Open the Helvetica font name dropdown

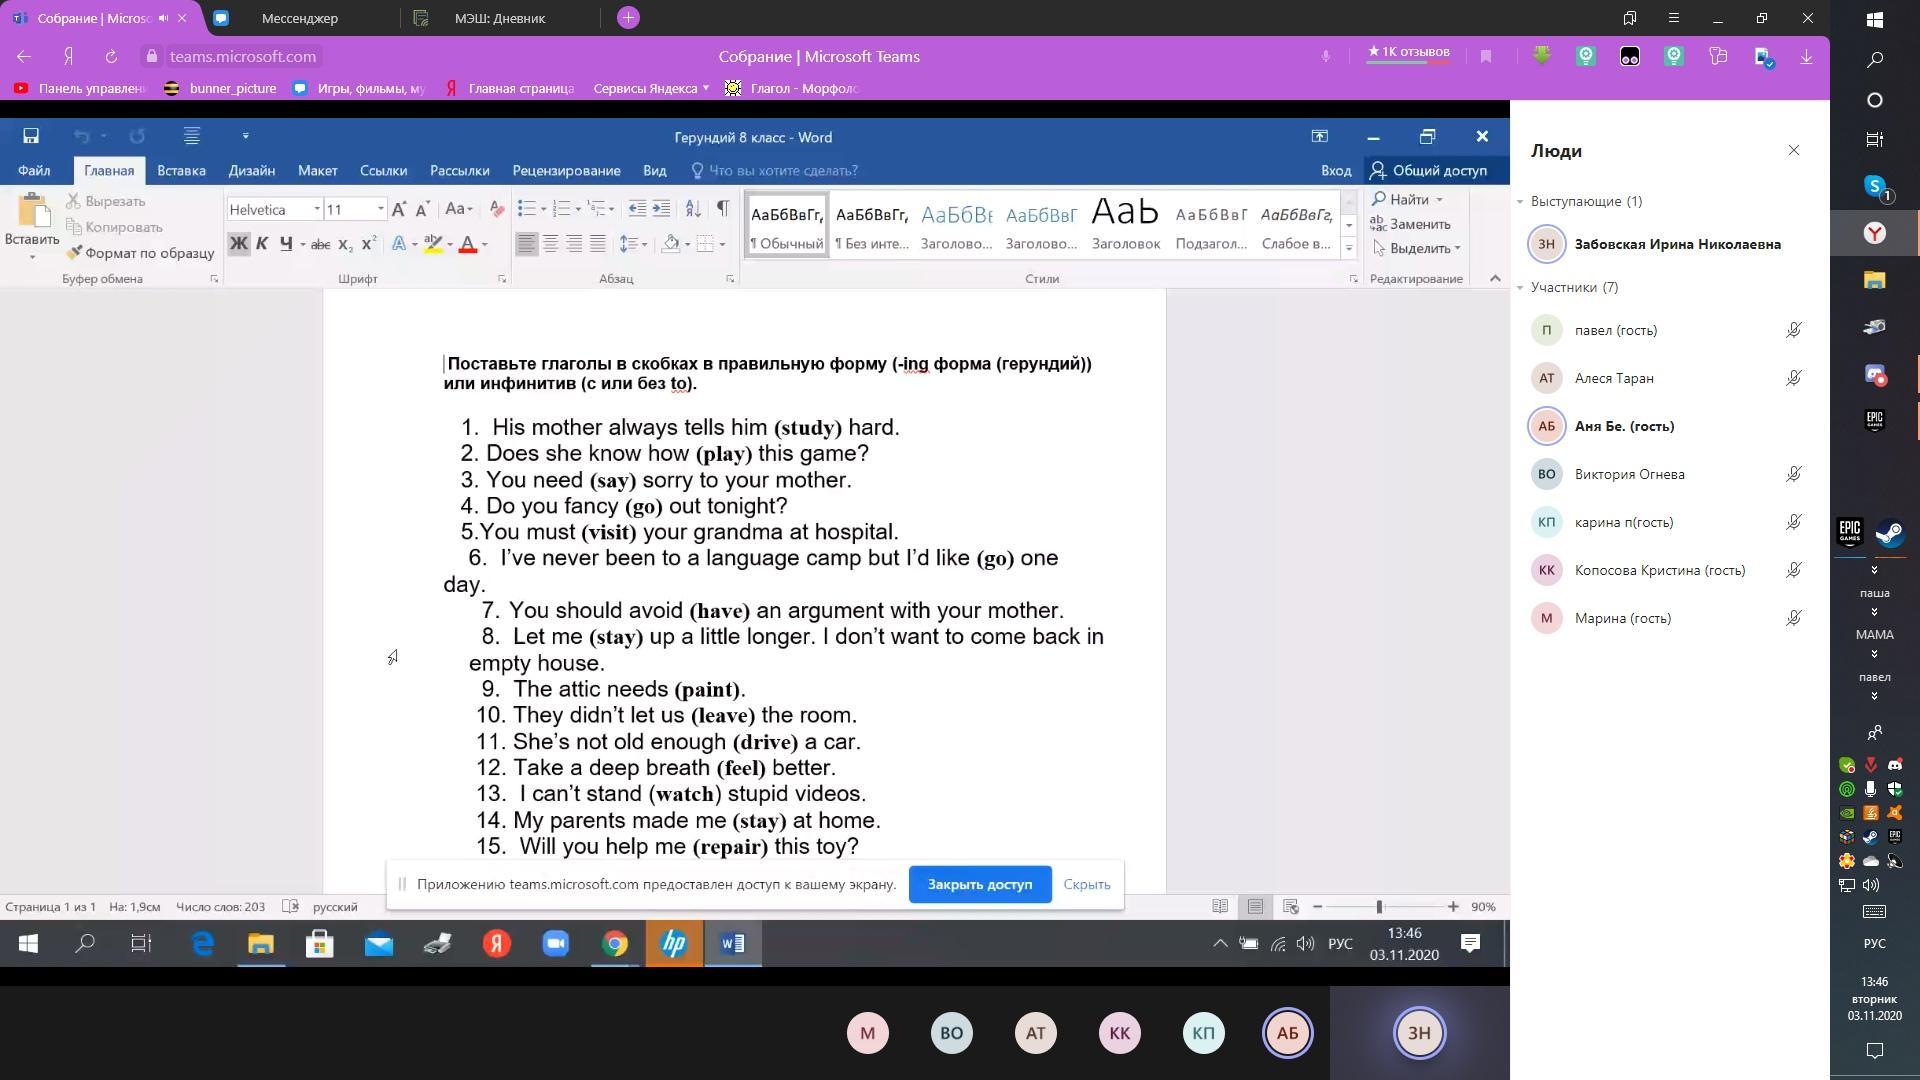317,209
